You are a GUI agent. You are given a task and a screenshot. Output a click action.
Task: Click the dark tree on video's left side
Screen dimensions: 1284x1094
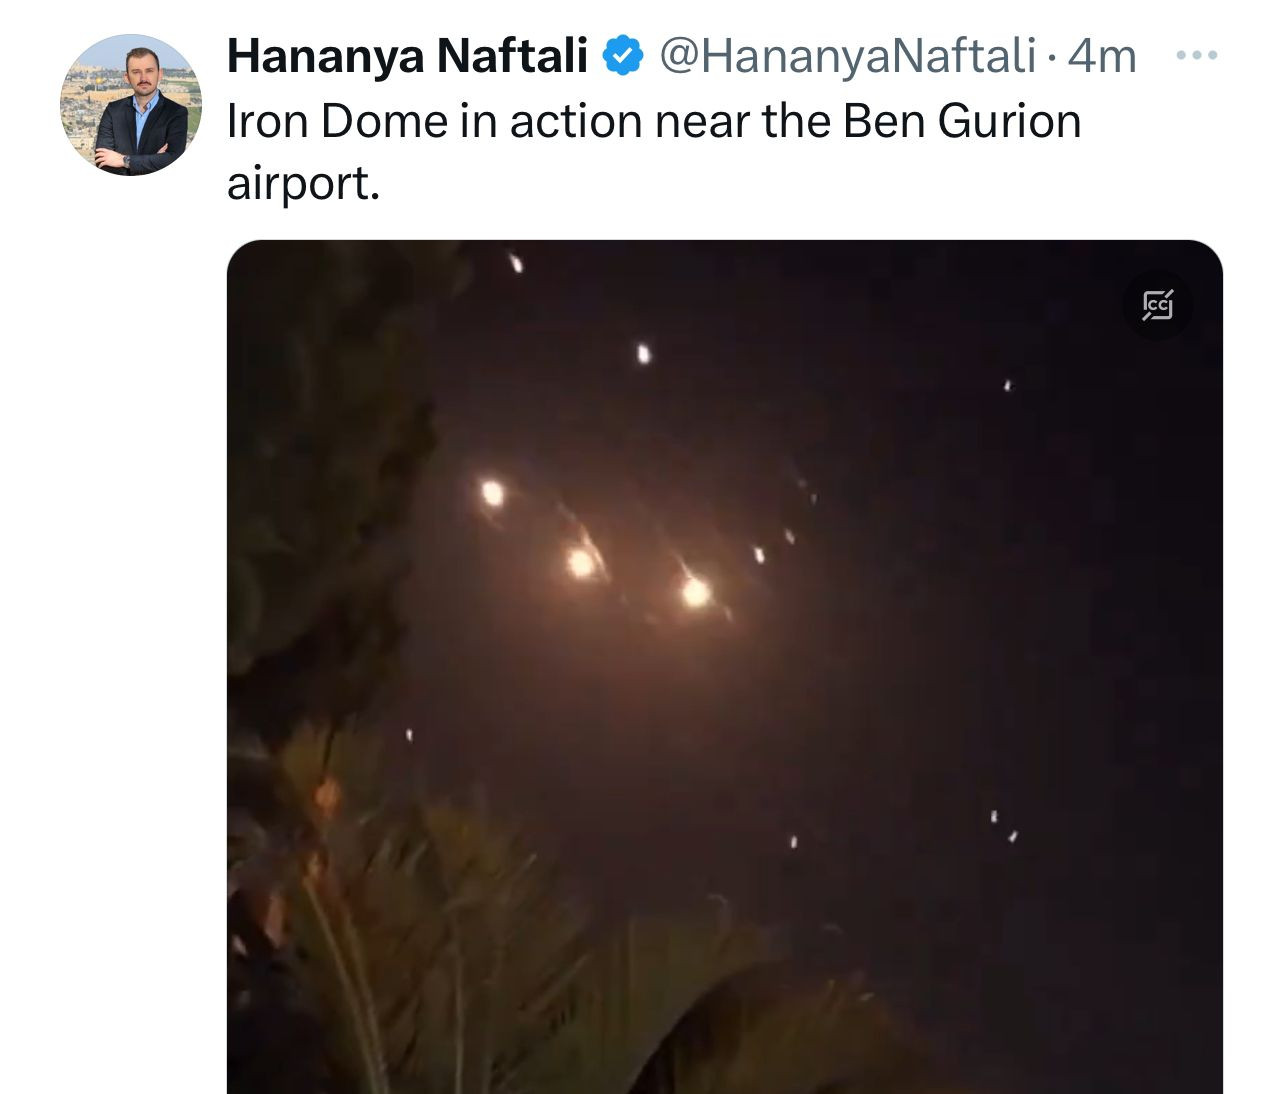point(320,500)
